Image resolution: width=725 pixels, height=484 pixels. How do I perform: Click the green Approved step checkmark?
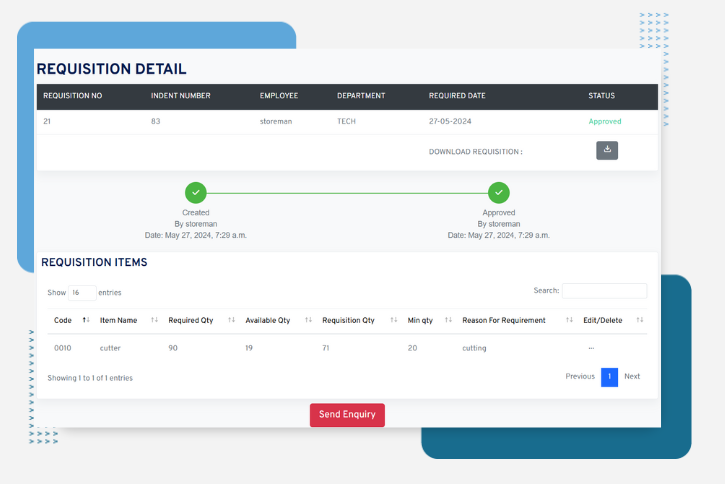coord(498,193)
